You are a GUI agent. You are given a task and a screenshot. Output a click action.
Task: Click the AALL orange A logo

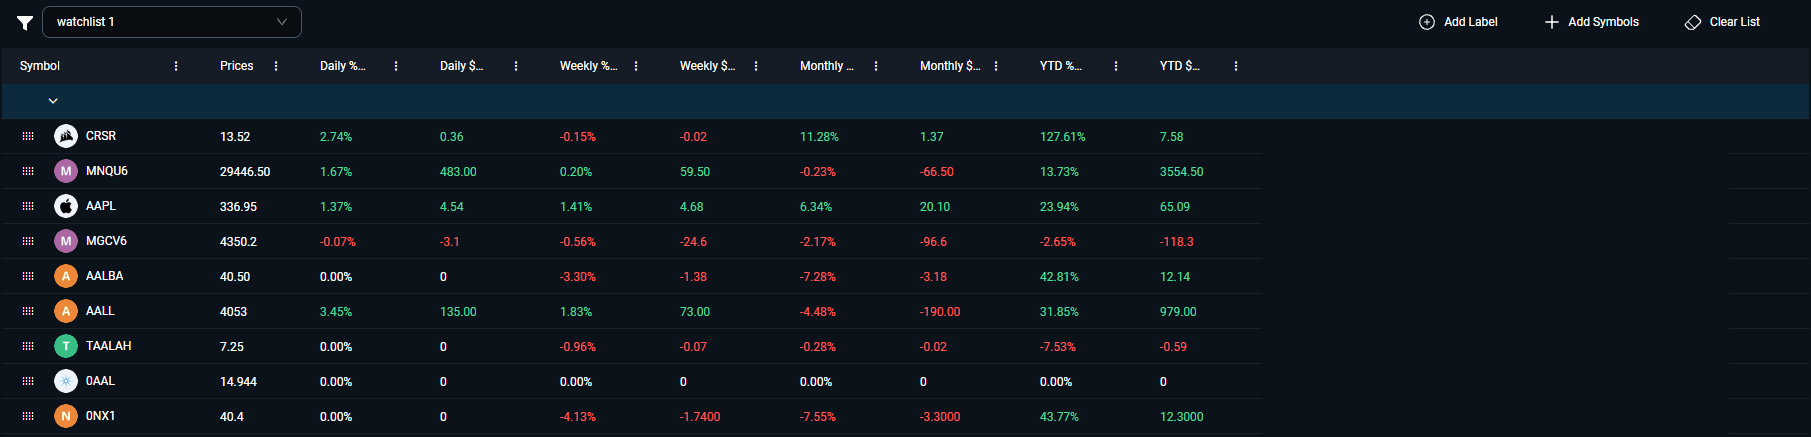point(66,311)
